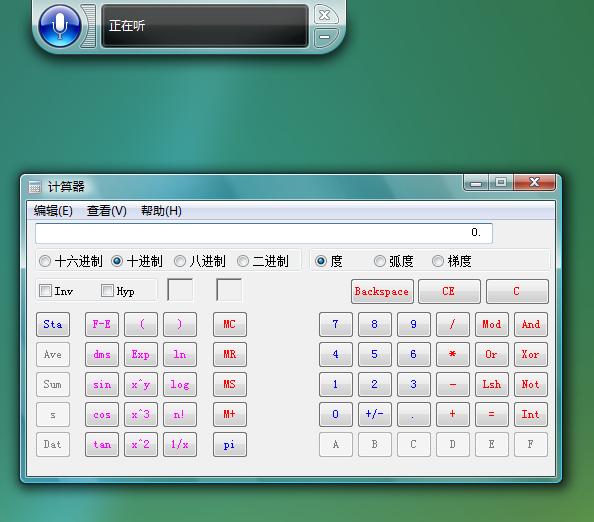Click the CE clear entry button
The image size is (594, 522).
(449, 291)
